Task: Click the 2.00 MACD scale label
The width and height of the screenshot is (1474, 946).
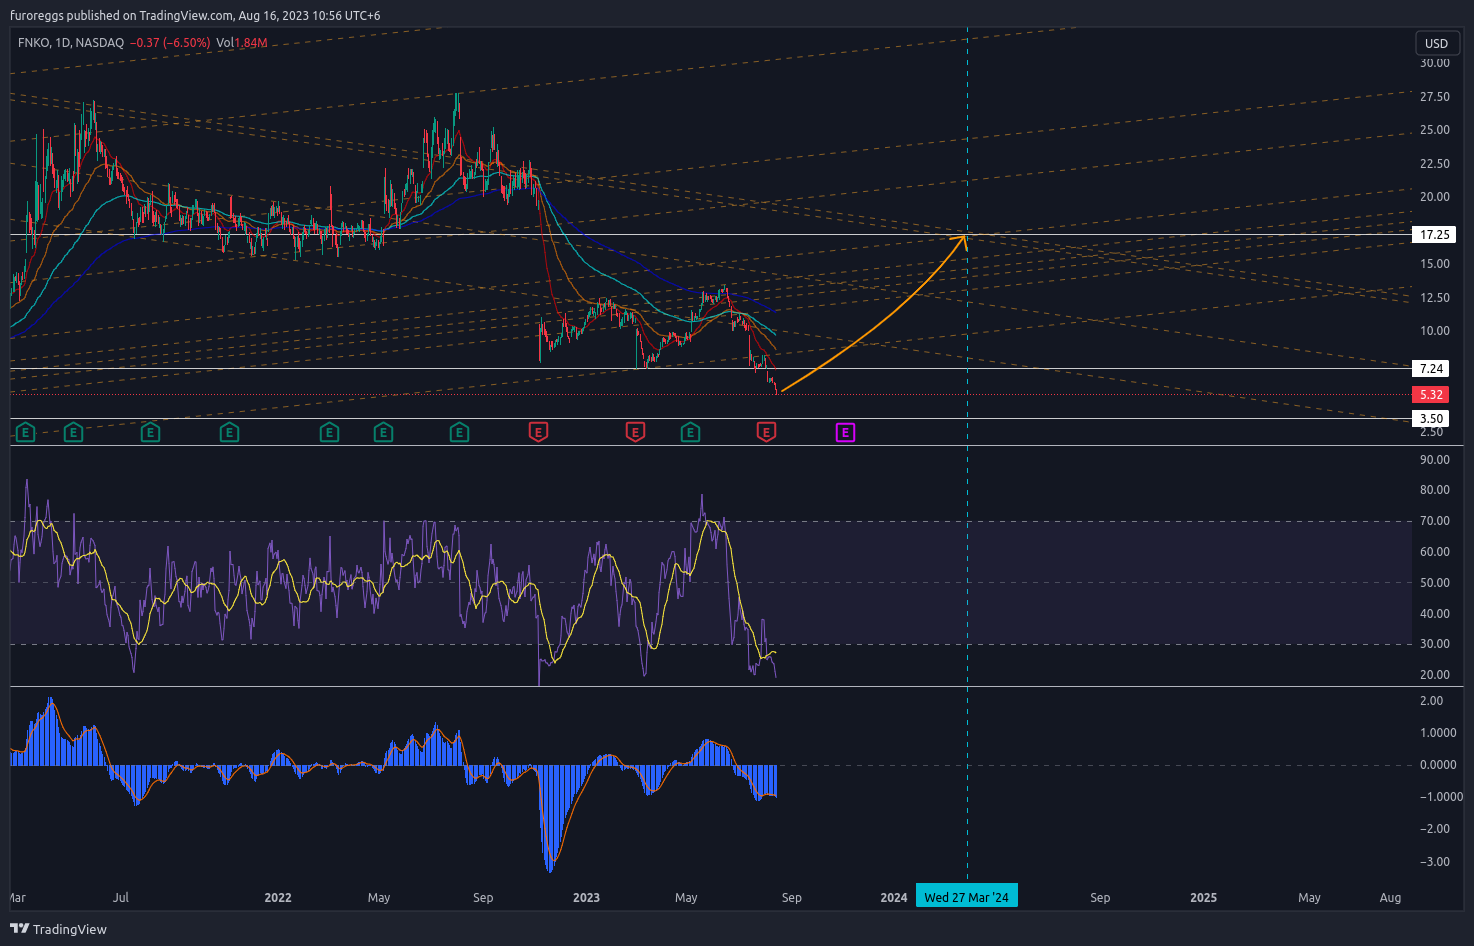Action: tap(1431, 701)
